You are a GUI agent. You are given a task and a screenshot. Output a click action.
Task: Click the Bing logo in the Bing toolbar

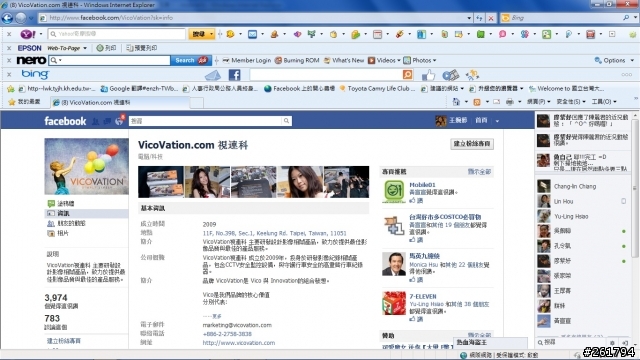(35, 74)
